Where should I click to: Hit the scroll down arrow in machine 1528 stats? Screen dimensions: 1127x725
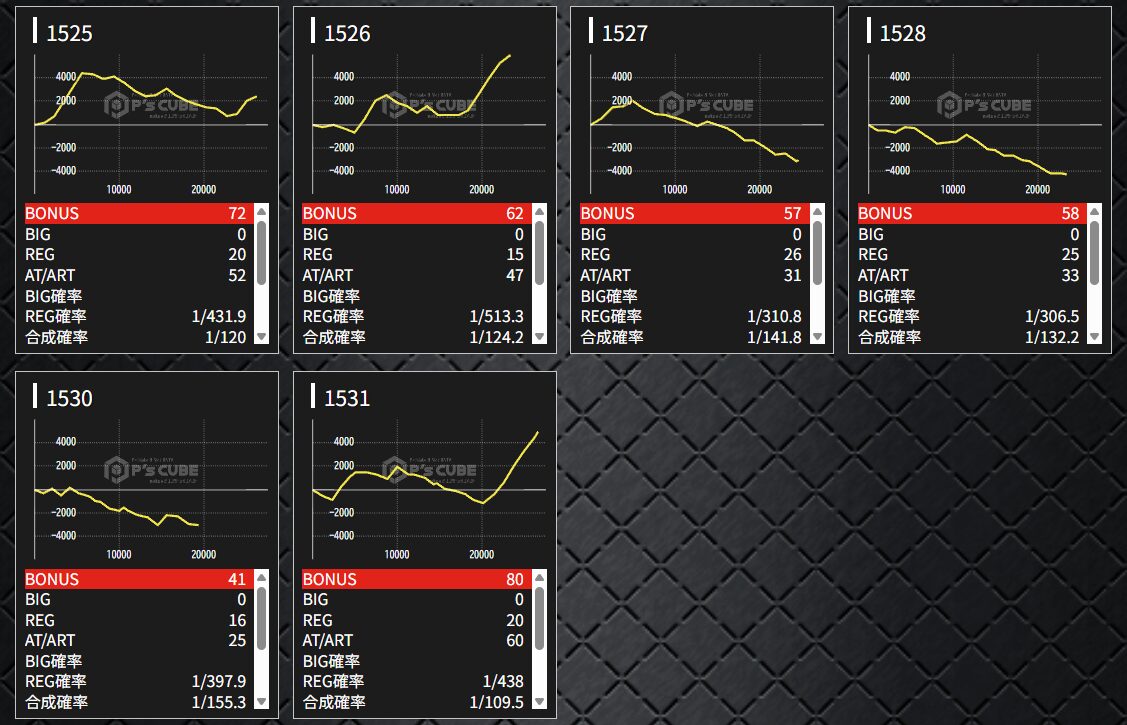tap(1095, 338)
